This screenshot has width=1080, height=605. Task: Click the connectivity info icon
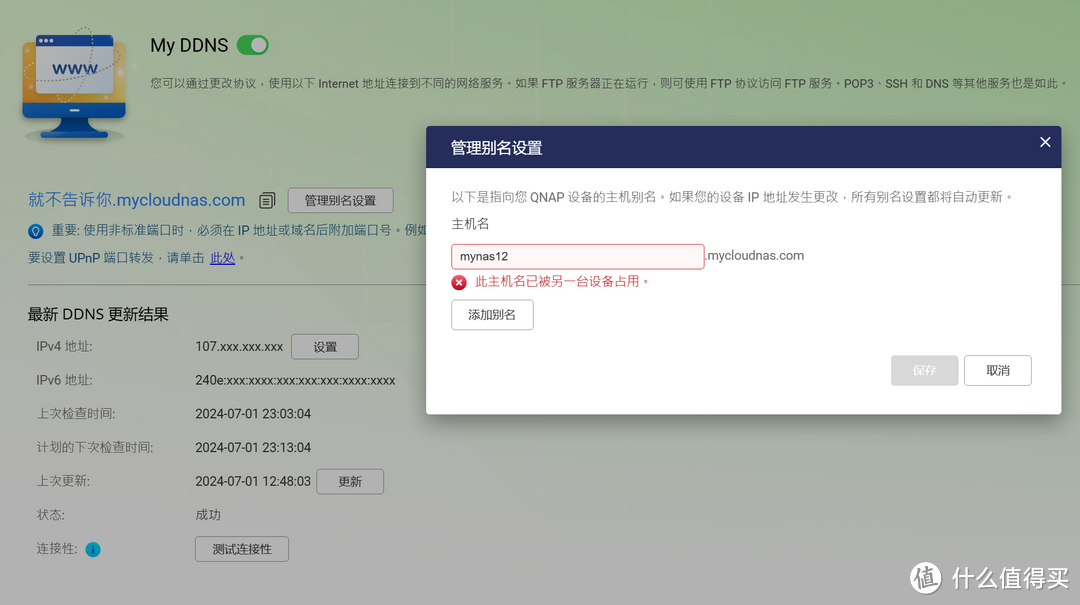click(93, 549)
